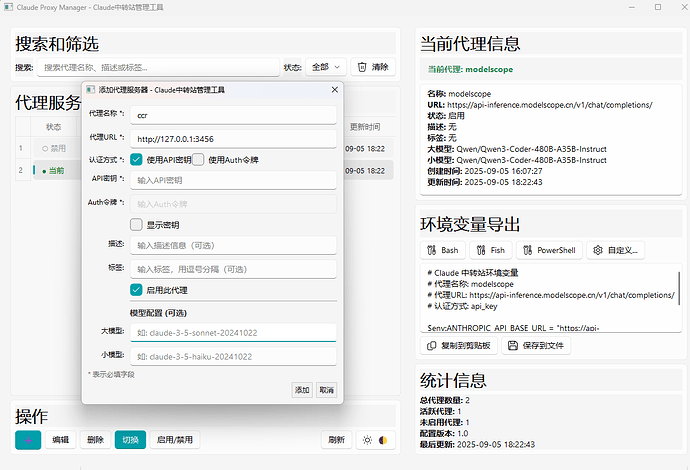Click the trash clear-filter button
690x470 pixels.
click(373, 67)
